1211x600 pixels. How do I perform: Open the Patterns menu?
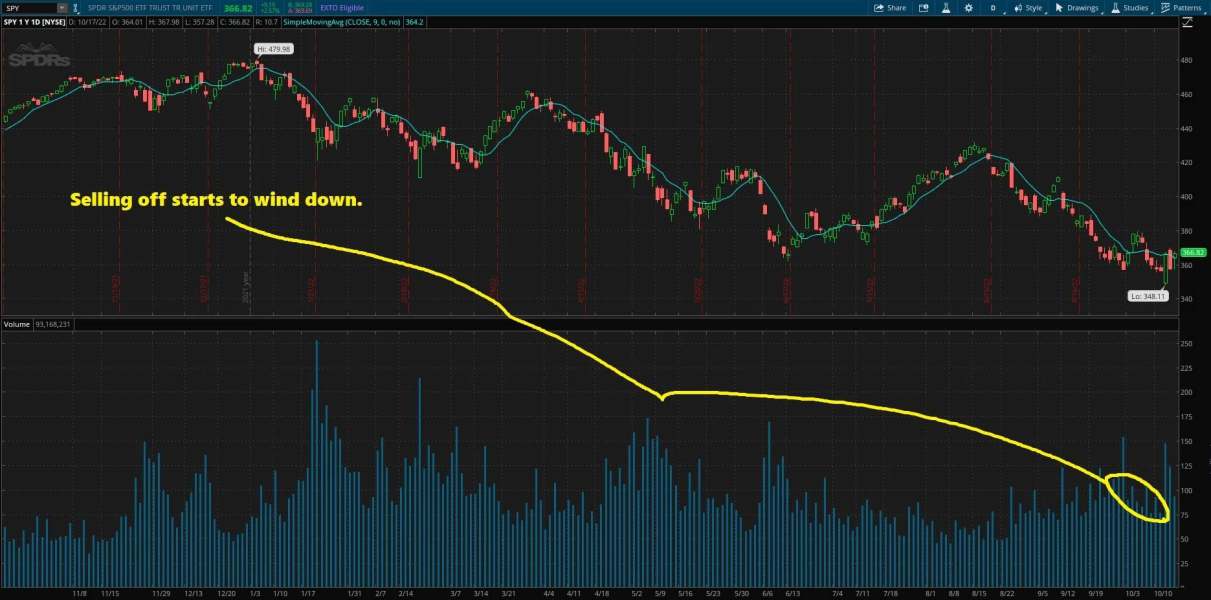1186,8
